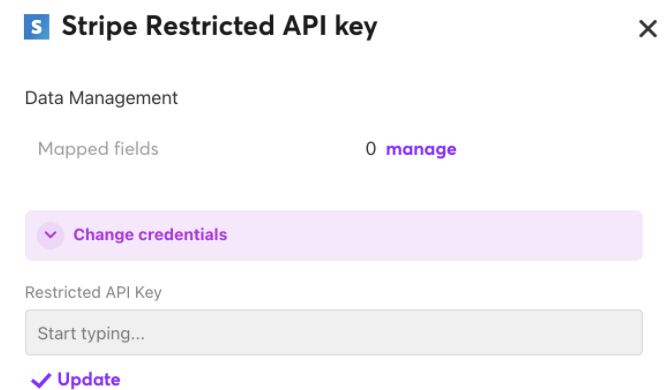
Task: Click the Update button text
Action: click(x=89, y=379)
